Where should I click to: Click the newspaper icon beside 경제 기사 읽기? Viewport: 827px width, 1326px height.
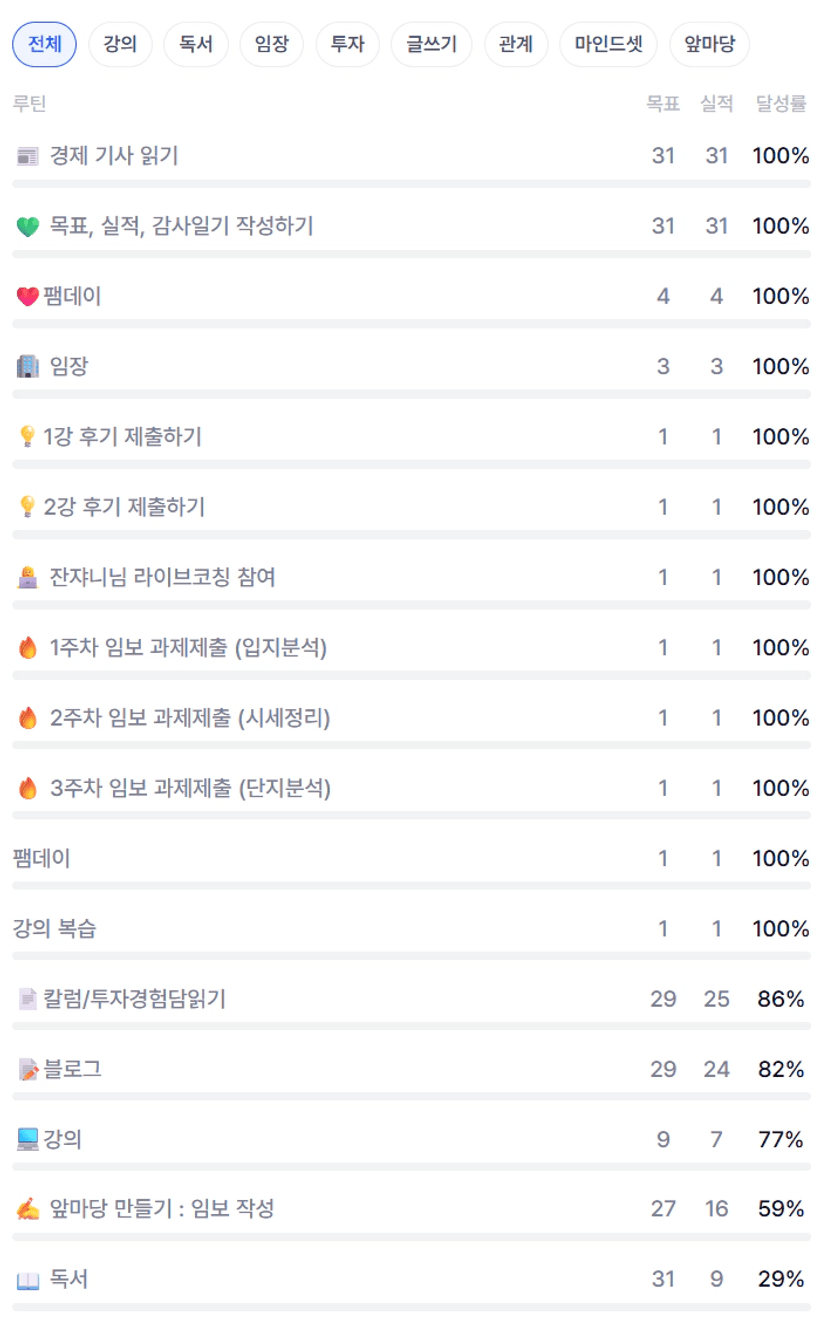27,156
